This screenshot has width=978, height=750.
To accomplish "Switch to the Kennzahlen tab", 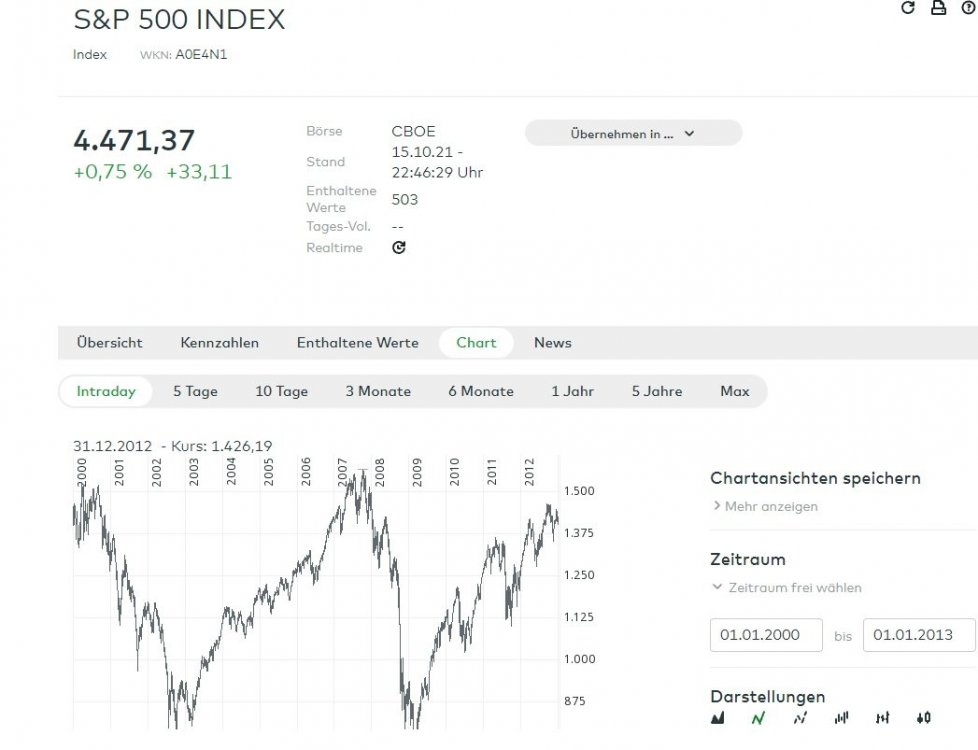I will coord(219,343).
